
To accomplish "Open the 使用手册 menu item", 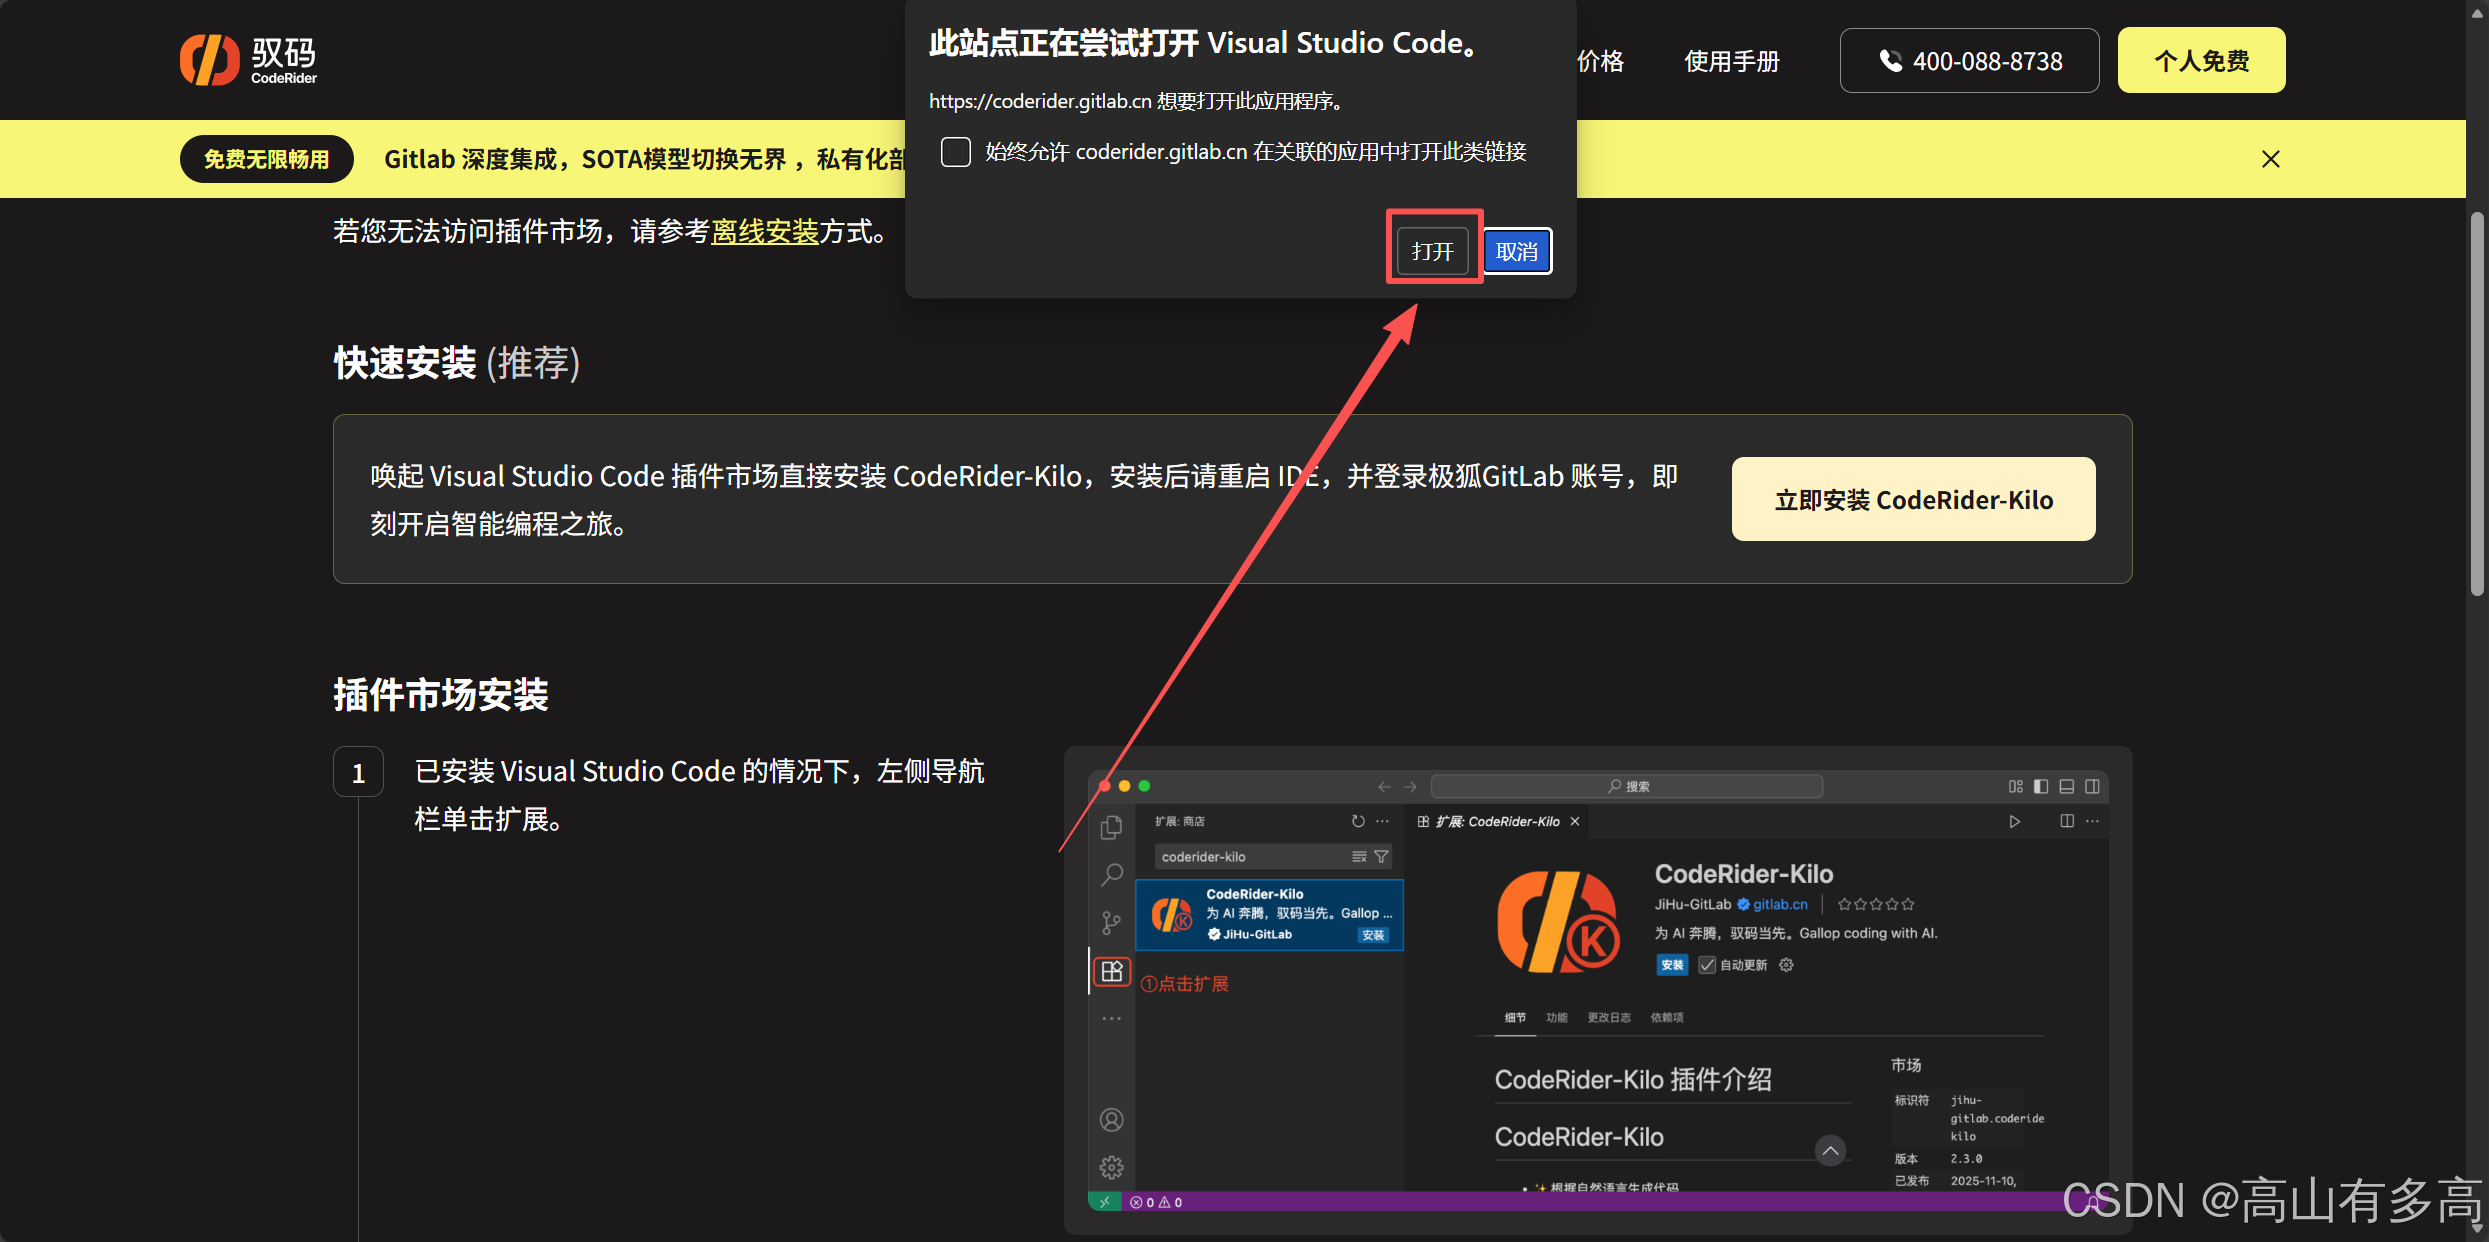I will pos(1731,61).
